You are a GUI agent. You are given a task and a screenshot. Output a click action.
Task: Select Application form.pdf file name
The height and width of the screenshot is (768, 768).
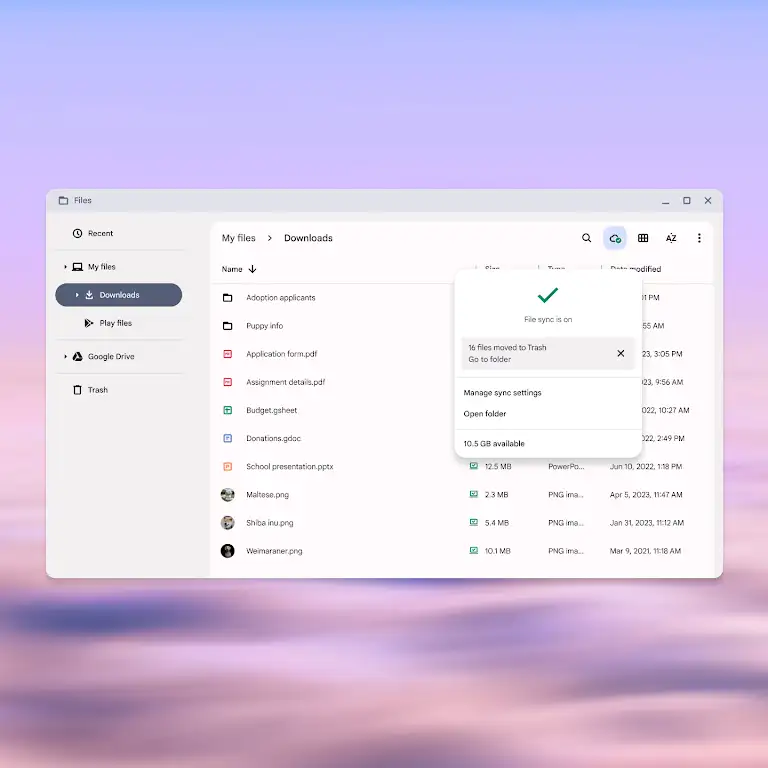pyautogui.click(x=282, y=354)
